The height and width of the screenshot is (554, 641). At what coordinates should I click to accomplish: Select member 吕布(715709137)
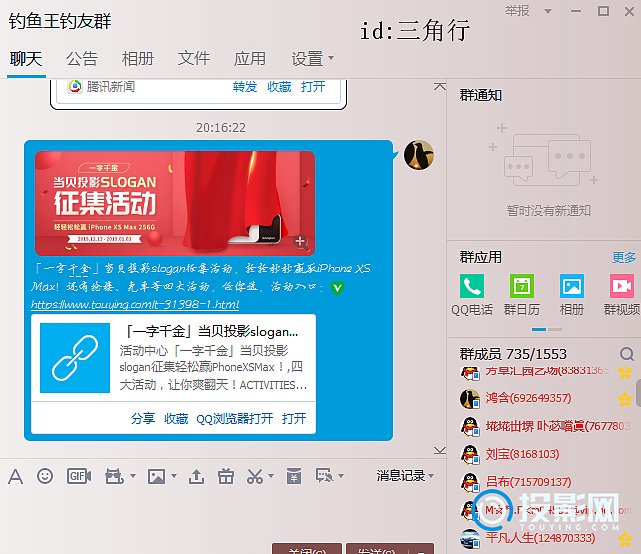[x=528, y=482]
